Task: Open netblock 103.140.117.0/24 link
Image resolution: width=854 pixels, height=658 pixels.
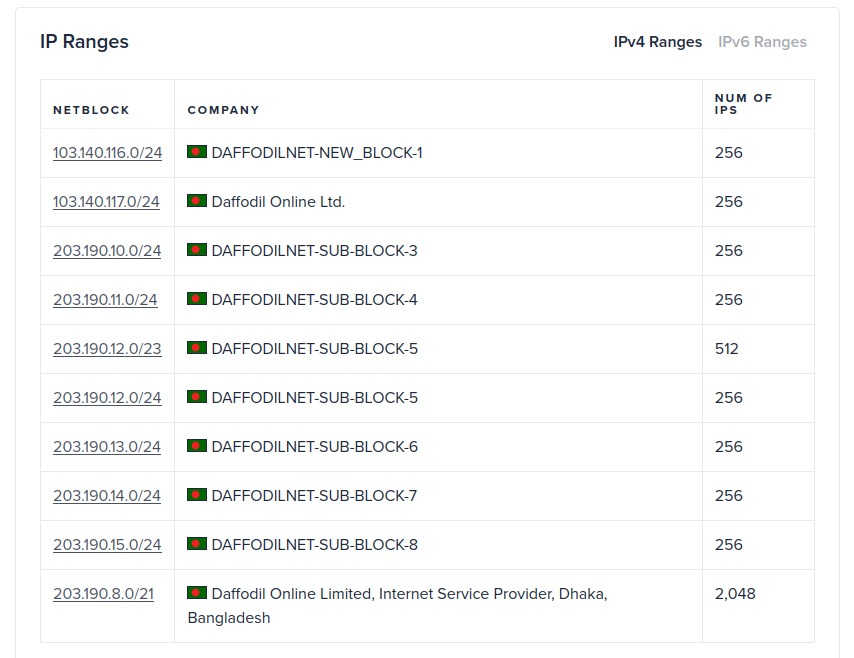Action: click(106, 202)
